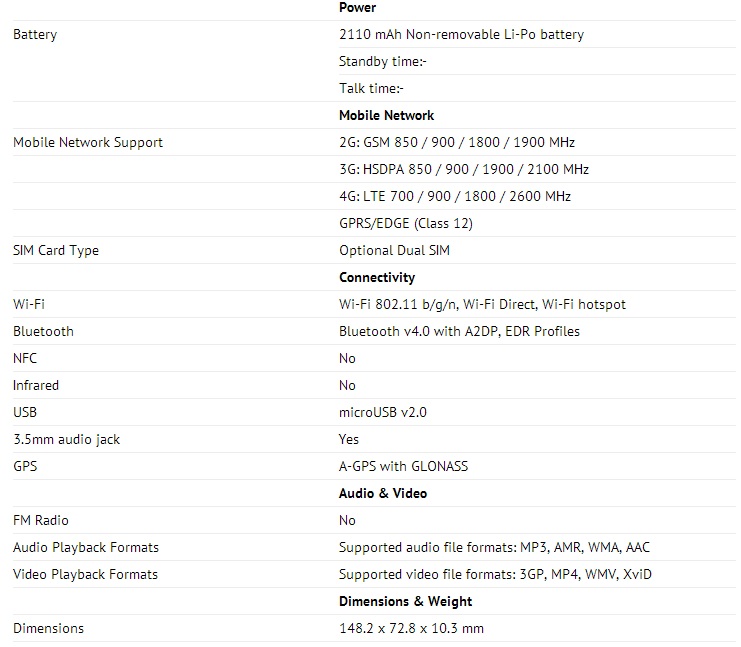Select the GPRS/EDGE (Class 12) text
This screenshot has height=647, width=741.
click(x=406, y=224)
